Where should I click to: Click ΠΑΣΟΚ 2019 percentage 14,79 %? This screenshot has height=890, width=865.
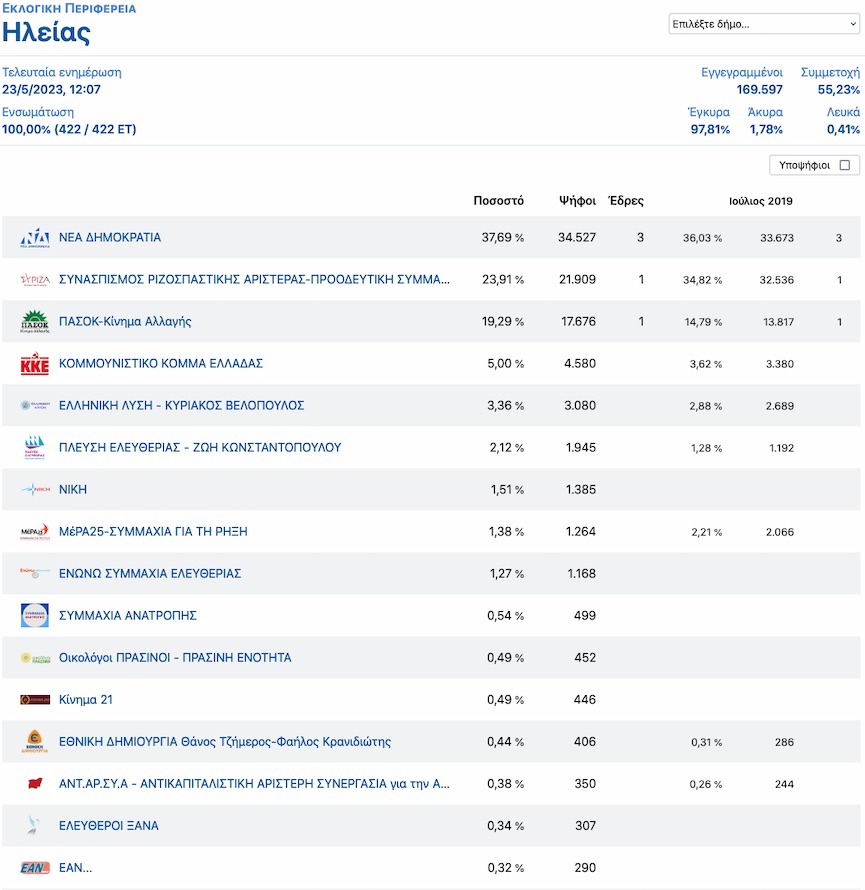coord(703,322)
